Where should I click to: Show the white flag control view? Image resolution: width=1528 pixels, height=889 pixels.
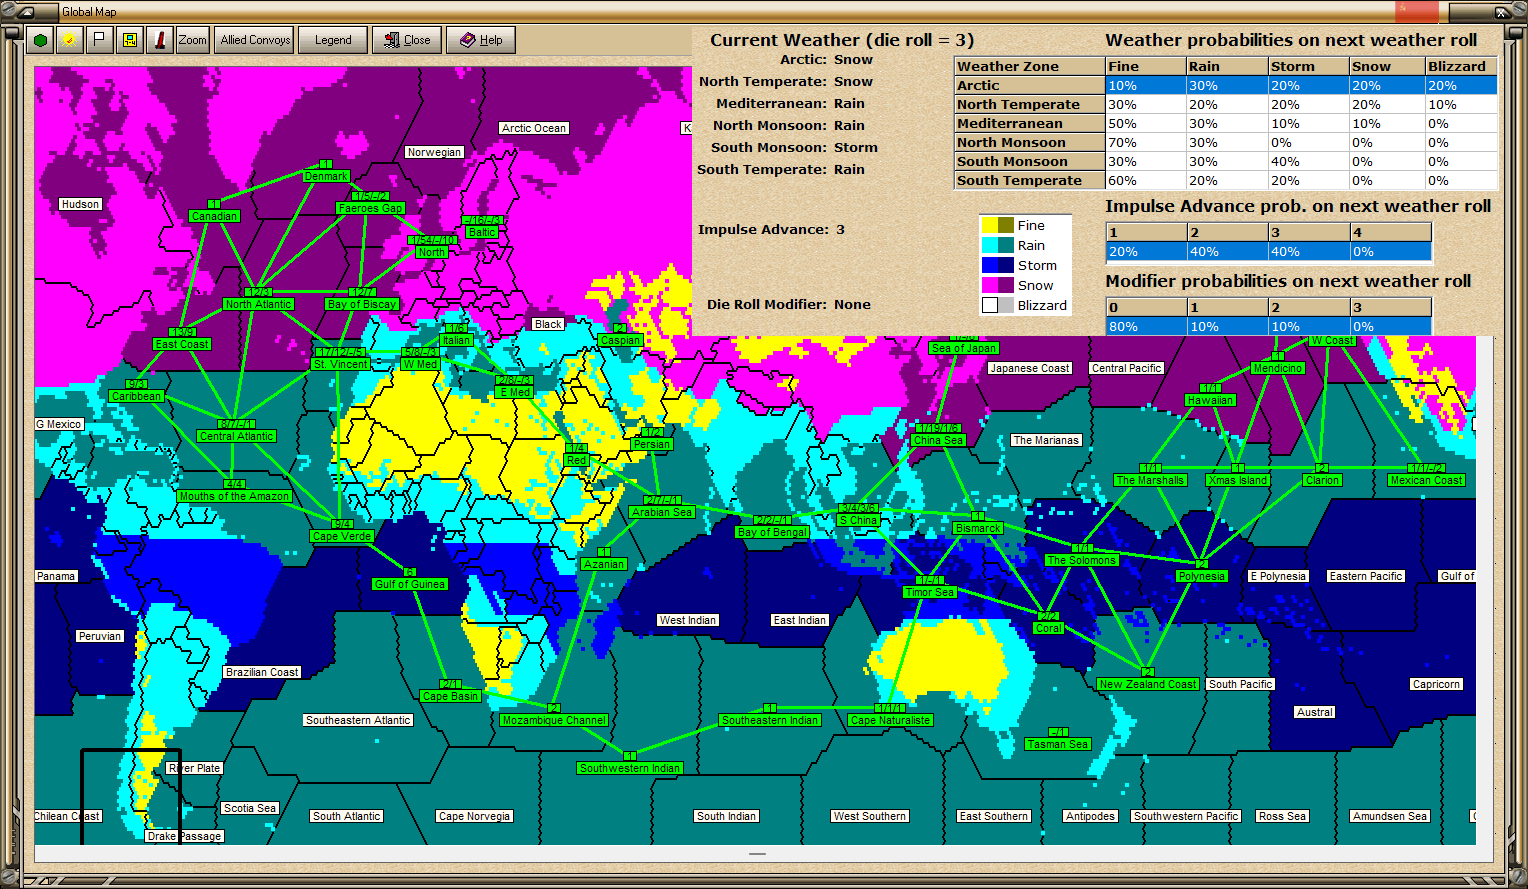[x=99, y=40]
